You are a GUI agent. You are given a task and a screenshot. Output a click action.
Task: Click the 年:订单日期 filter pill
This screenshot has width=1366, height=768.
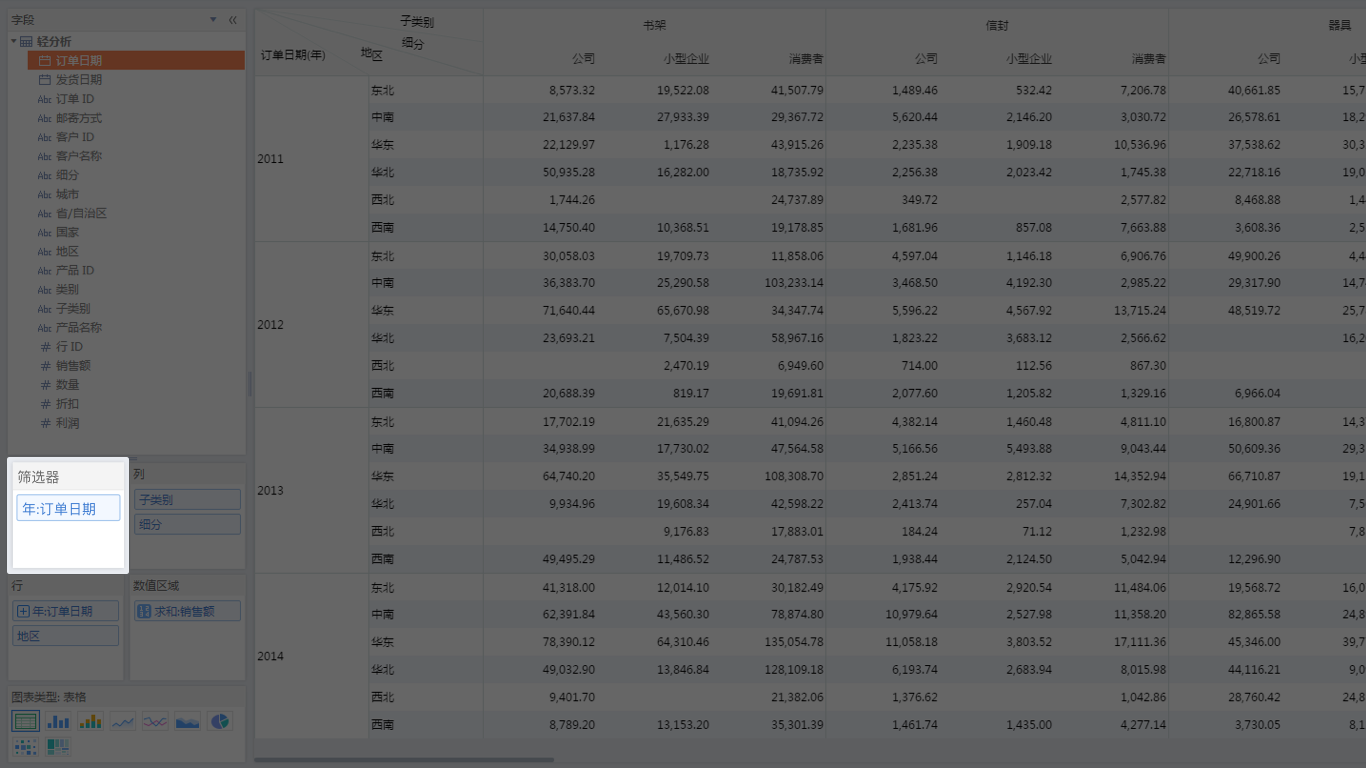coord(68,508)
